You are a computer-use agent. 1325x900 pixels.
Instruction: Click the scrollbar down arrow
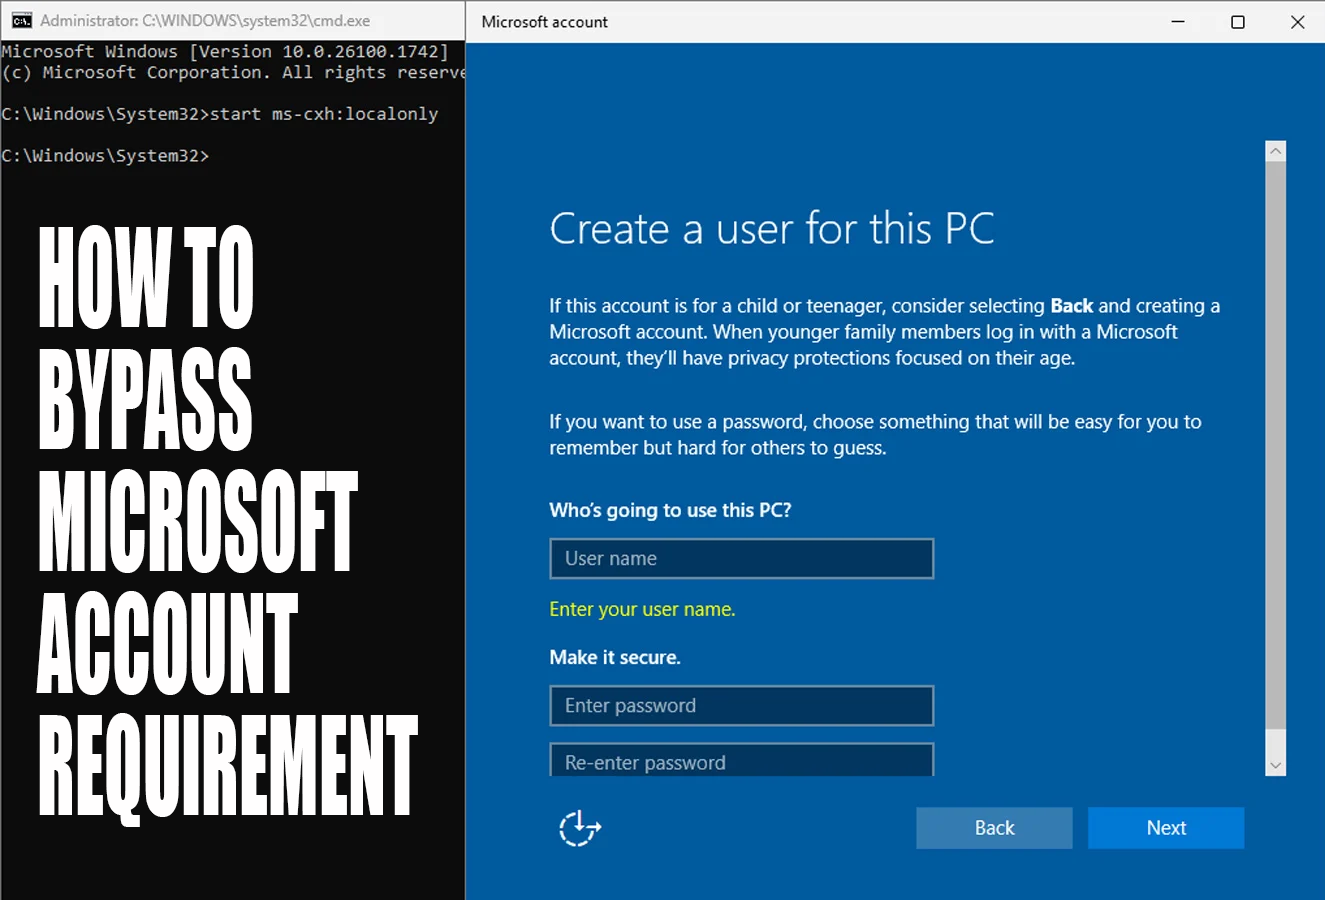(1276, 764)
